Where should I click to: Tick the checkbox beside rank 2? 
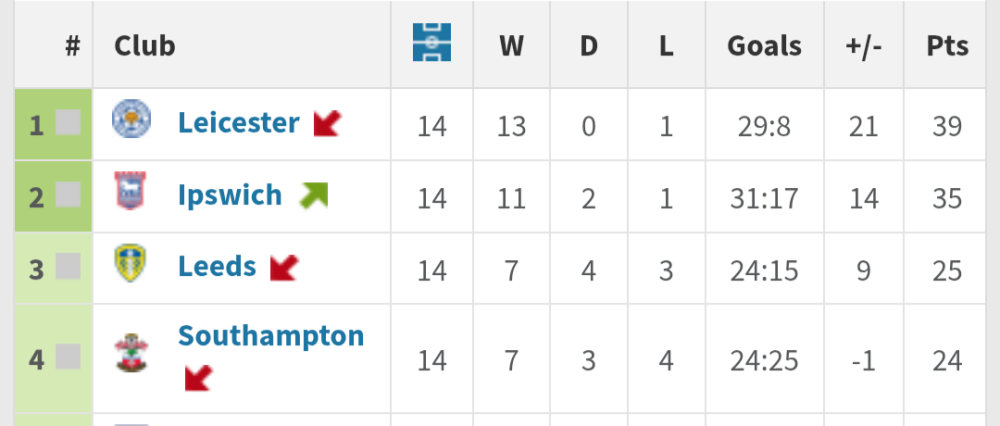click(68, 195)
